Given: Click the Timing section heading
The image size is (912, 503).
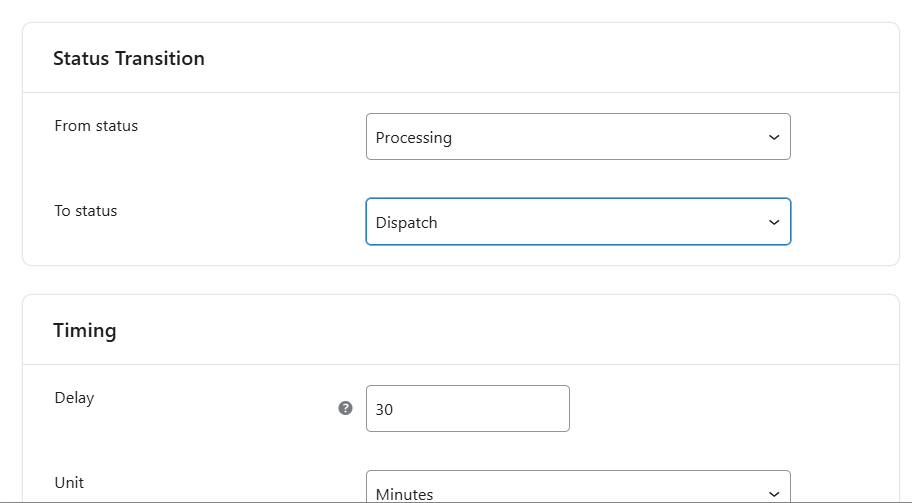Looking at the screenshot, I should [85, 330].
